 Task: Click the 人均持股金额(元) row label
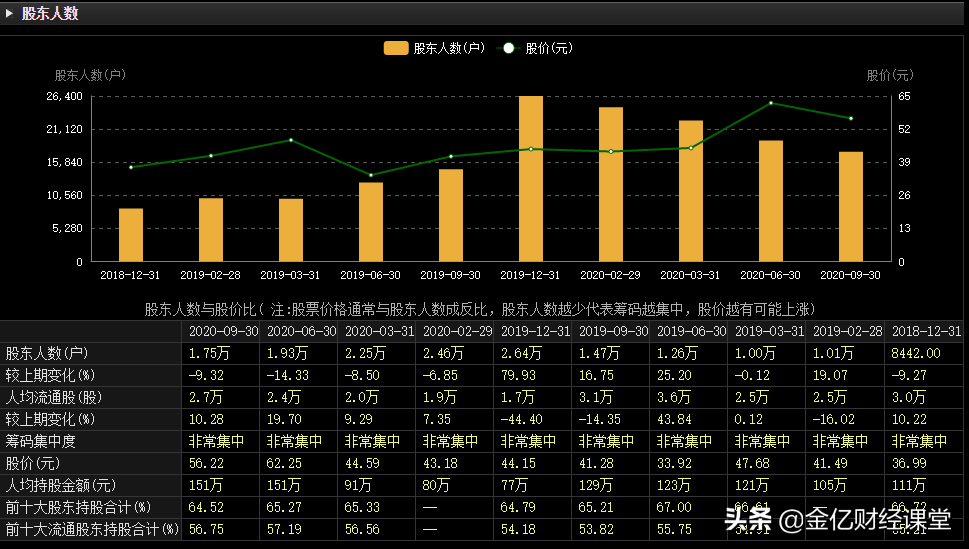click(x=61, y=485)
